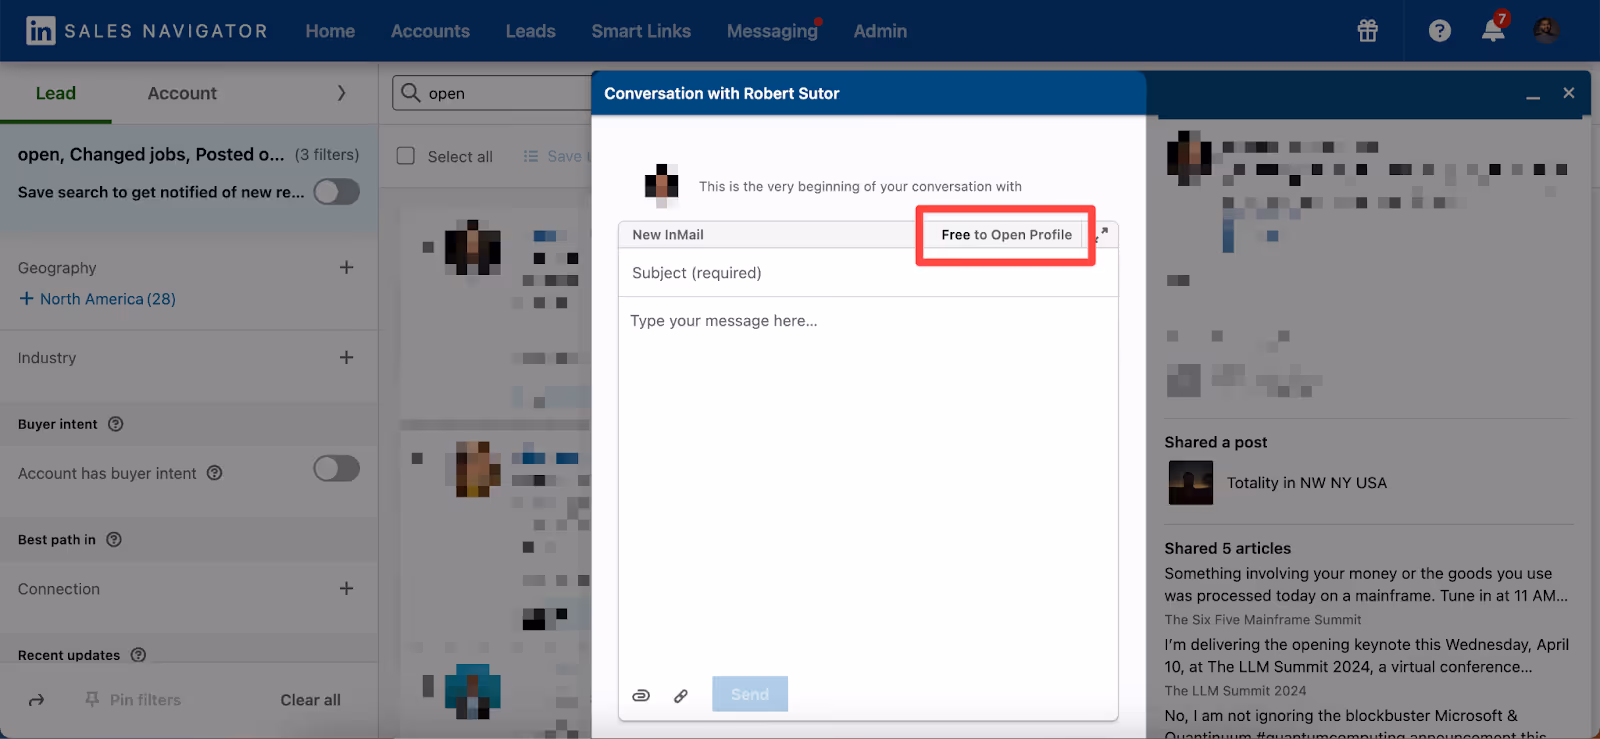This screenshot has height=739, width=1600.
Task: Collapse the filter panel with chevron
Action: pyautogui.click(x=341, y=93)
